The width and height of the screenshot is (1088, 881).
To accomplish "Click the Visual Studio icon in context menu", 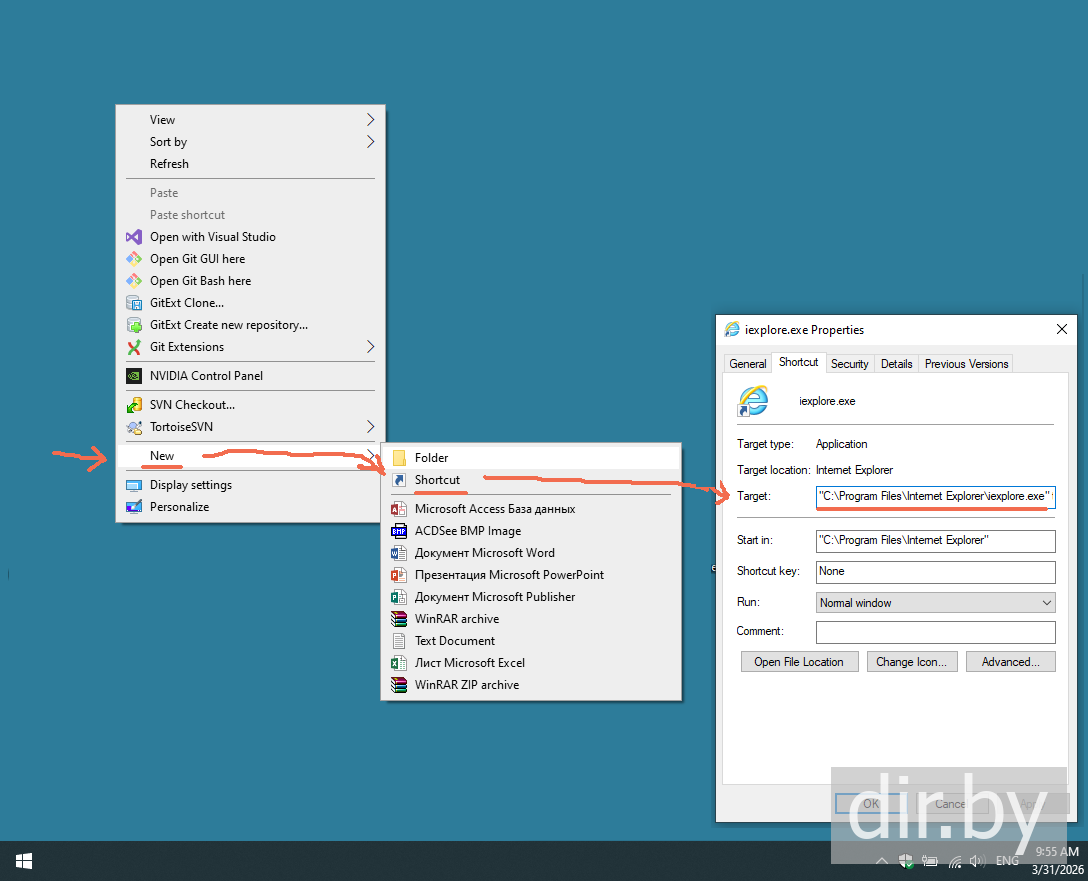I will point(134,237).
